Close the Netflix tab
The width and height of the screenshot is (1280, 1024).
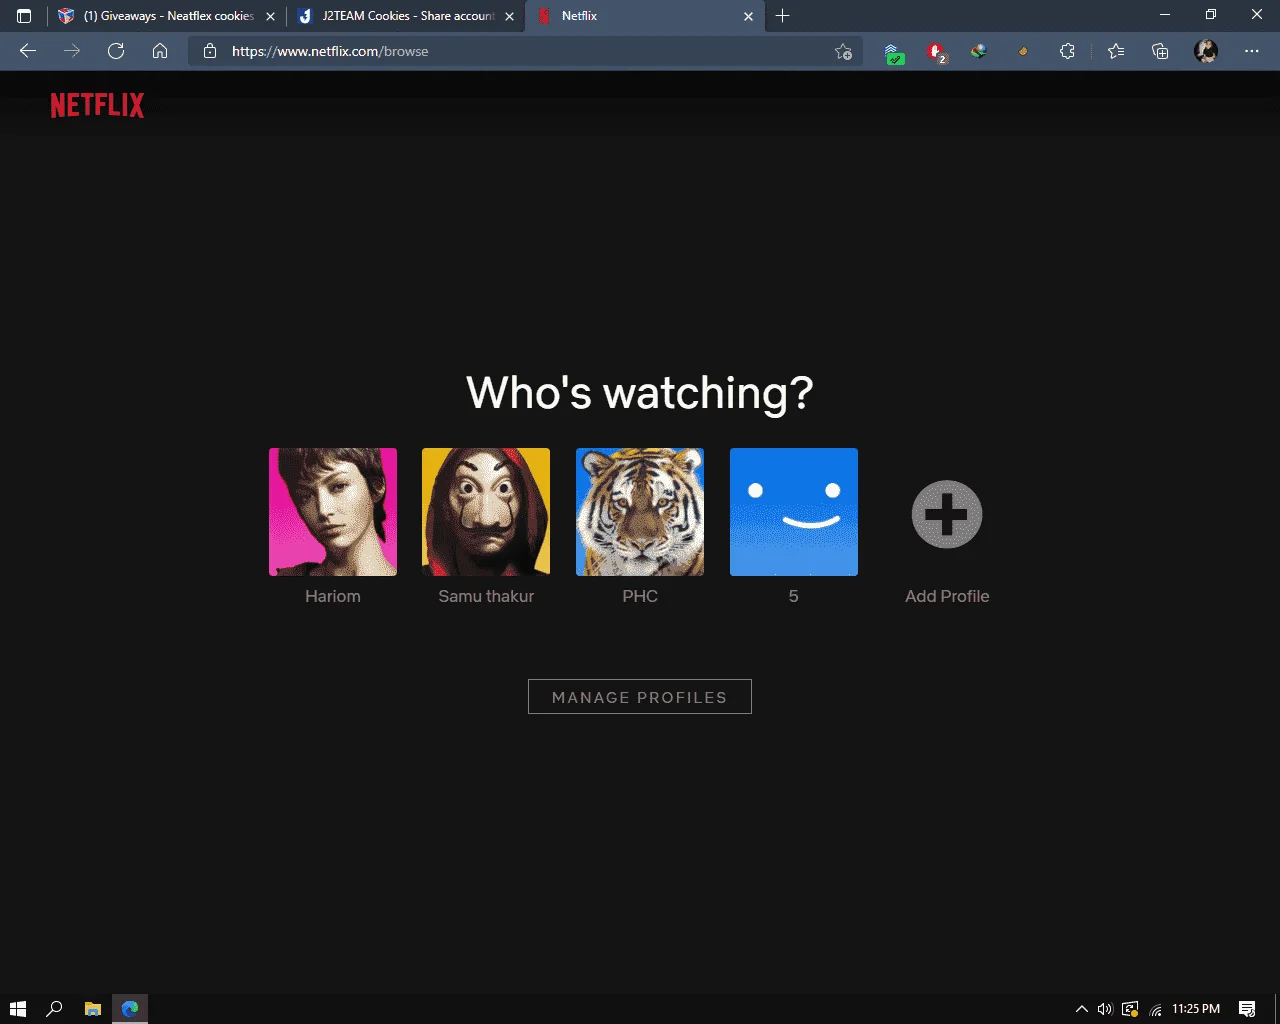(x=748, y=16)
